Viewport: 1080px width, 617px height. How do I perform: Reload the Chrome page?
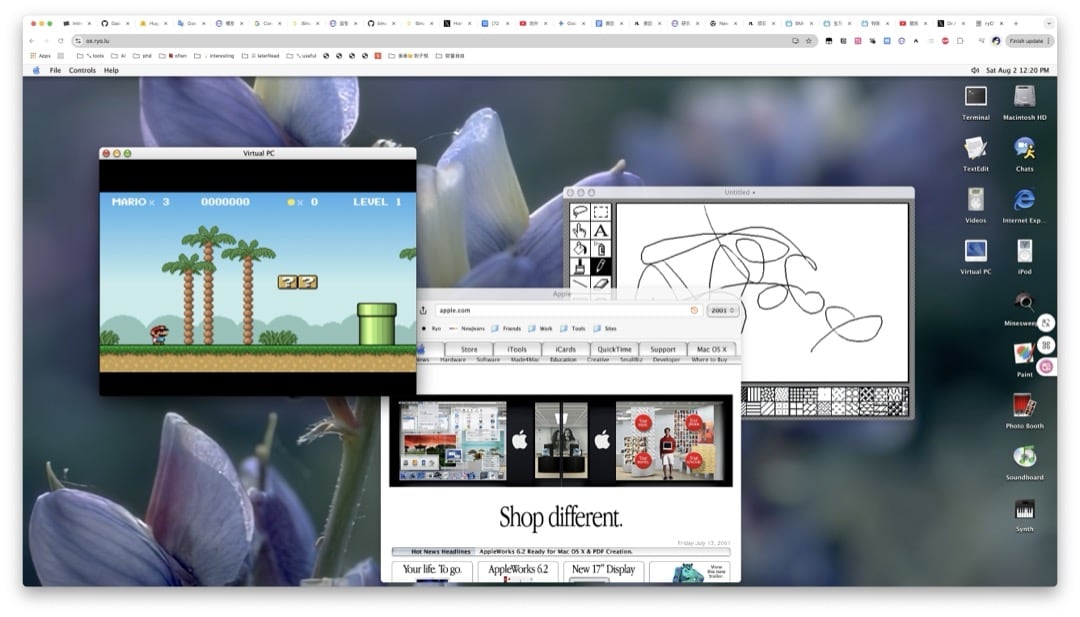[61, 41]
